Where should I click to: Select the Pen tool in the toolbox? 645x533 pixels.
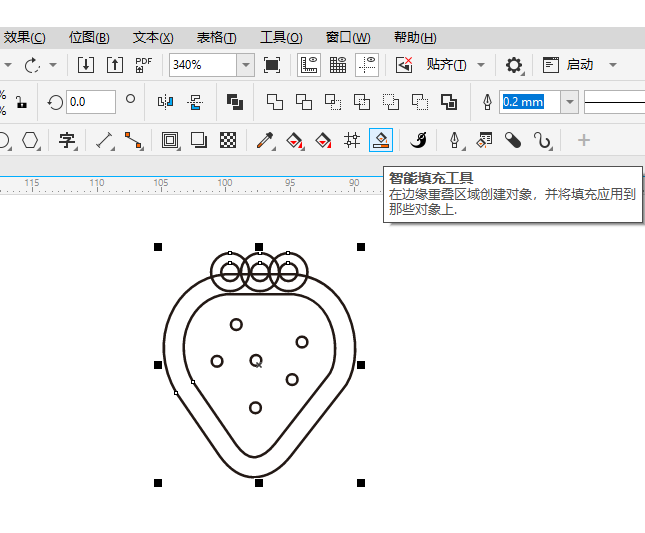click(x=455, y=141)
